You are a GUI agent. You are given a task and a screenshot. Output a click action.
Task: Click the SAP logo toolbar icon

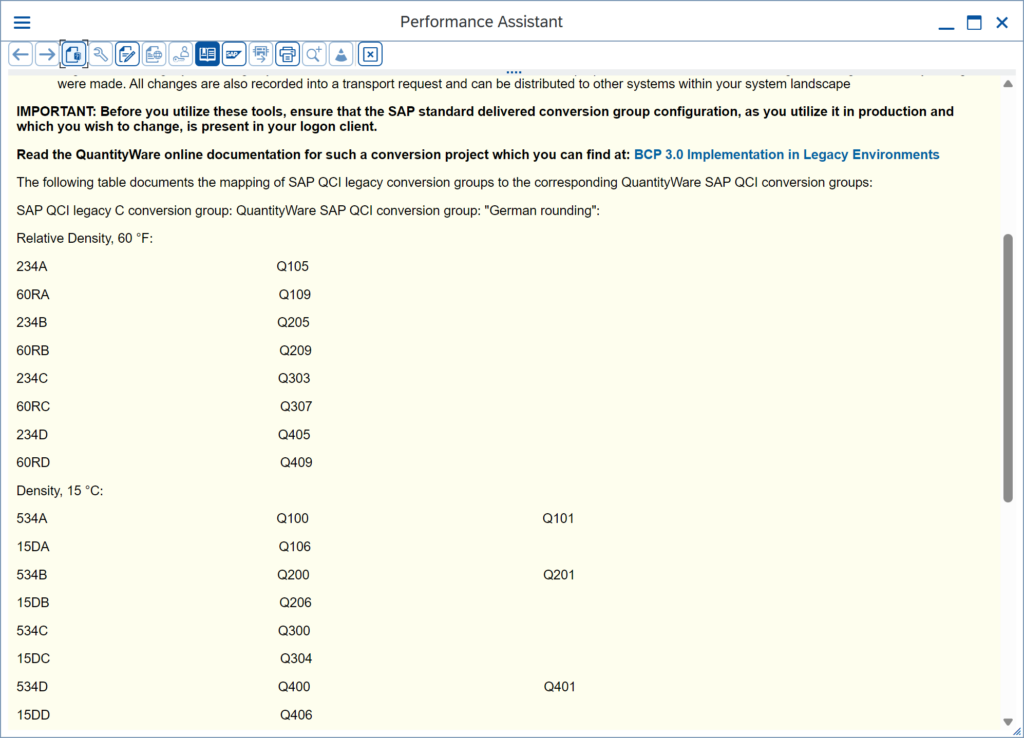click(x=234, y=54)
